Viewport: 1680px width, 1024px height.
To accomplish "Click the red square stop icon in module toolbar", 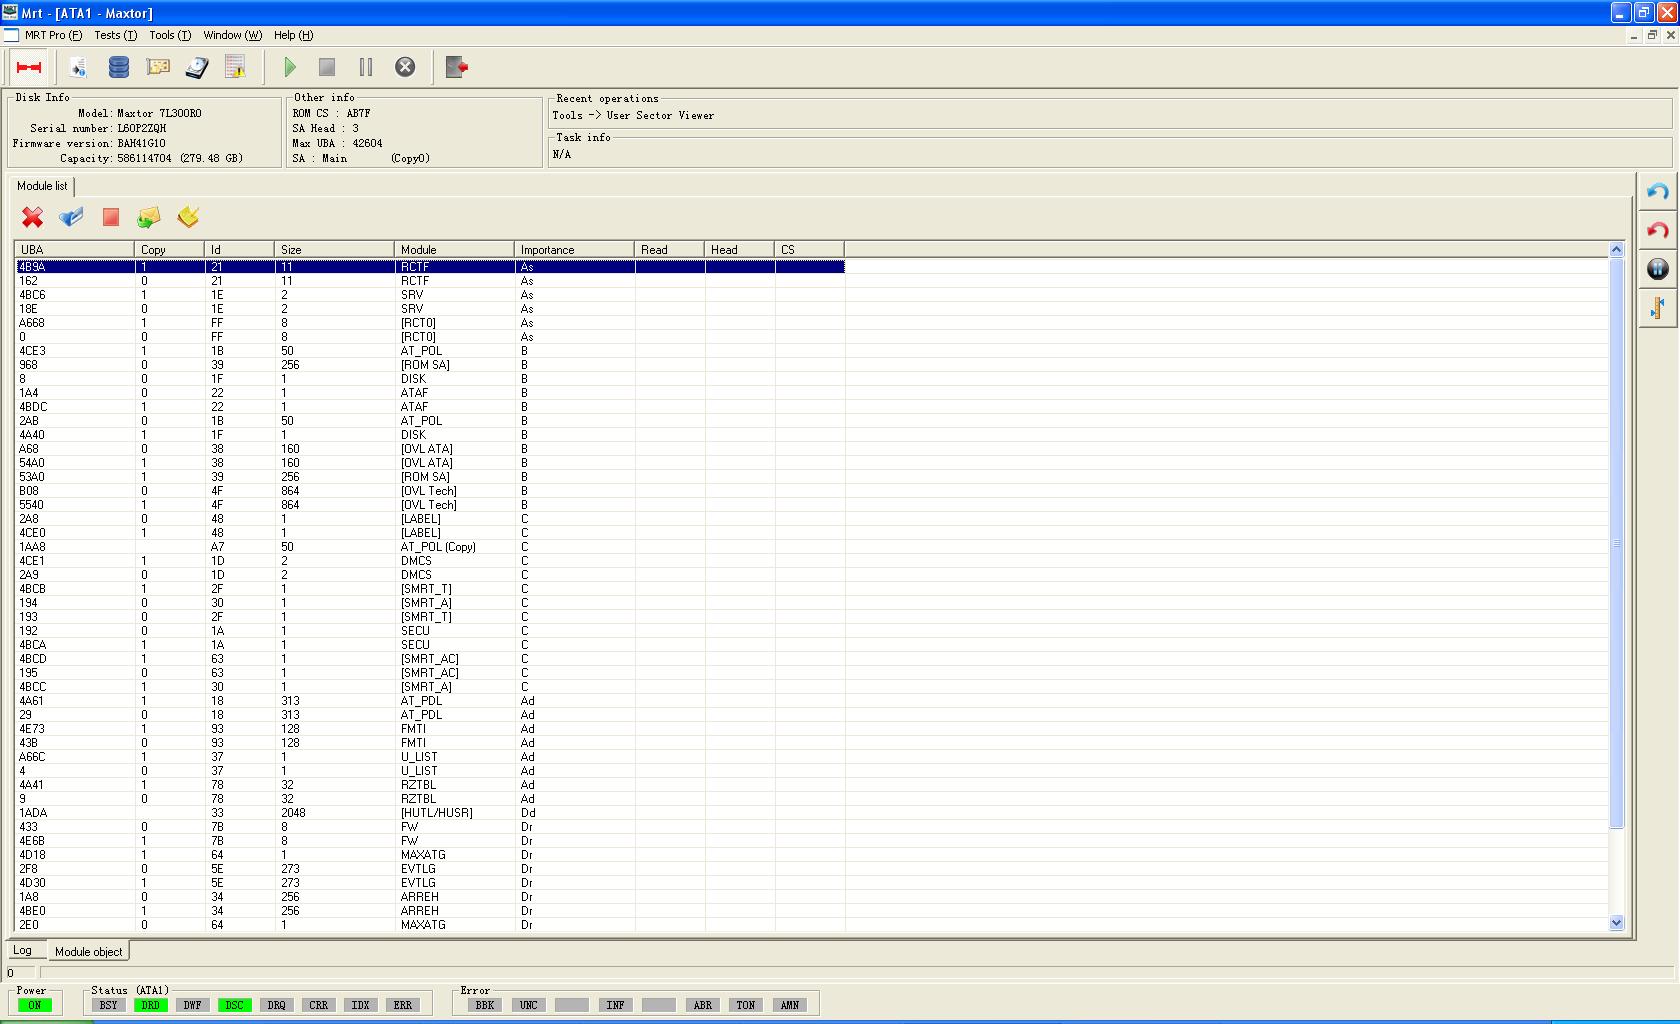I will pyautogui.click(x=111, y=217).
